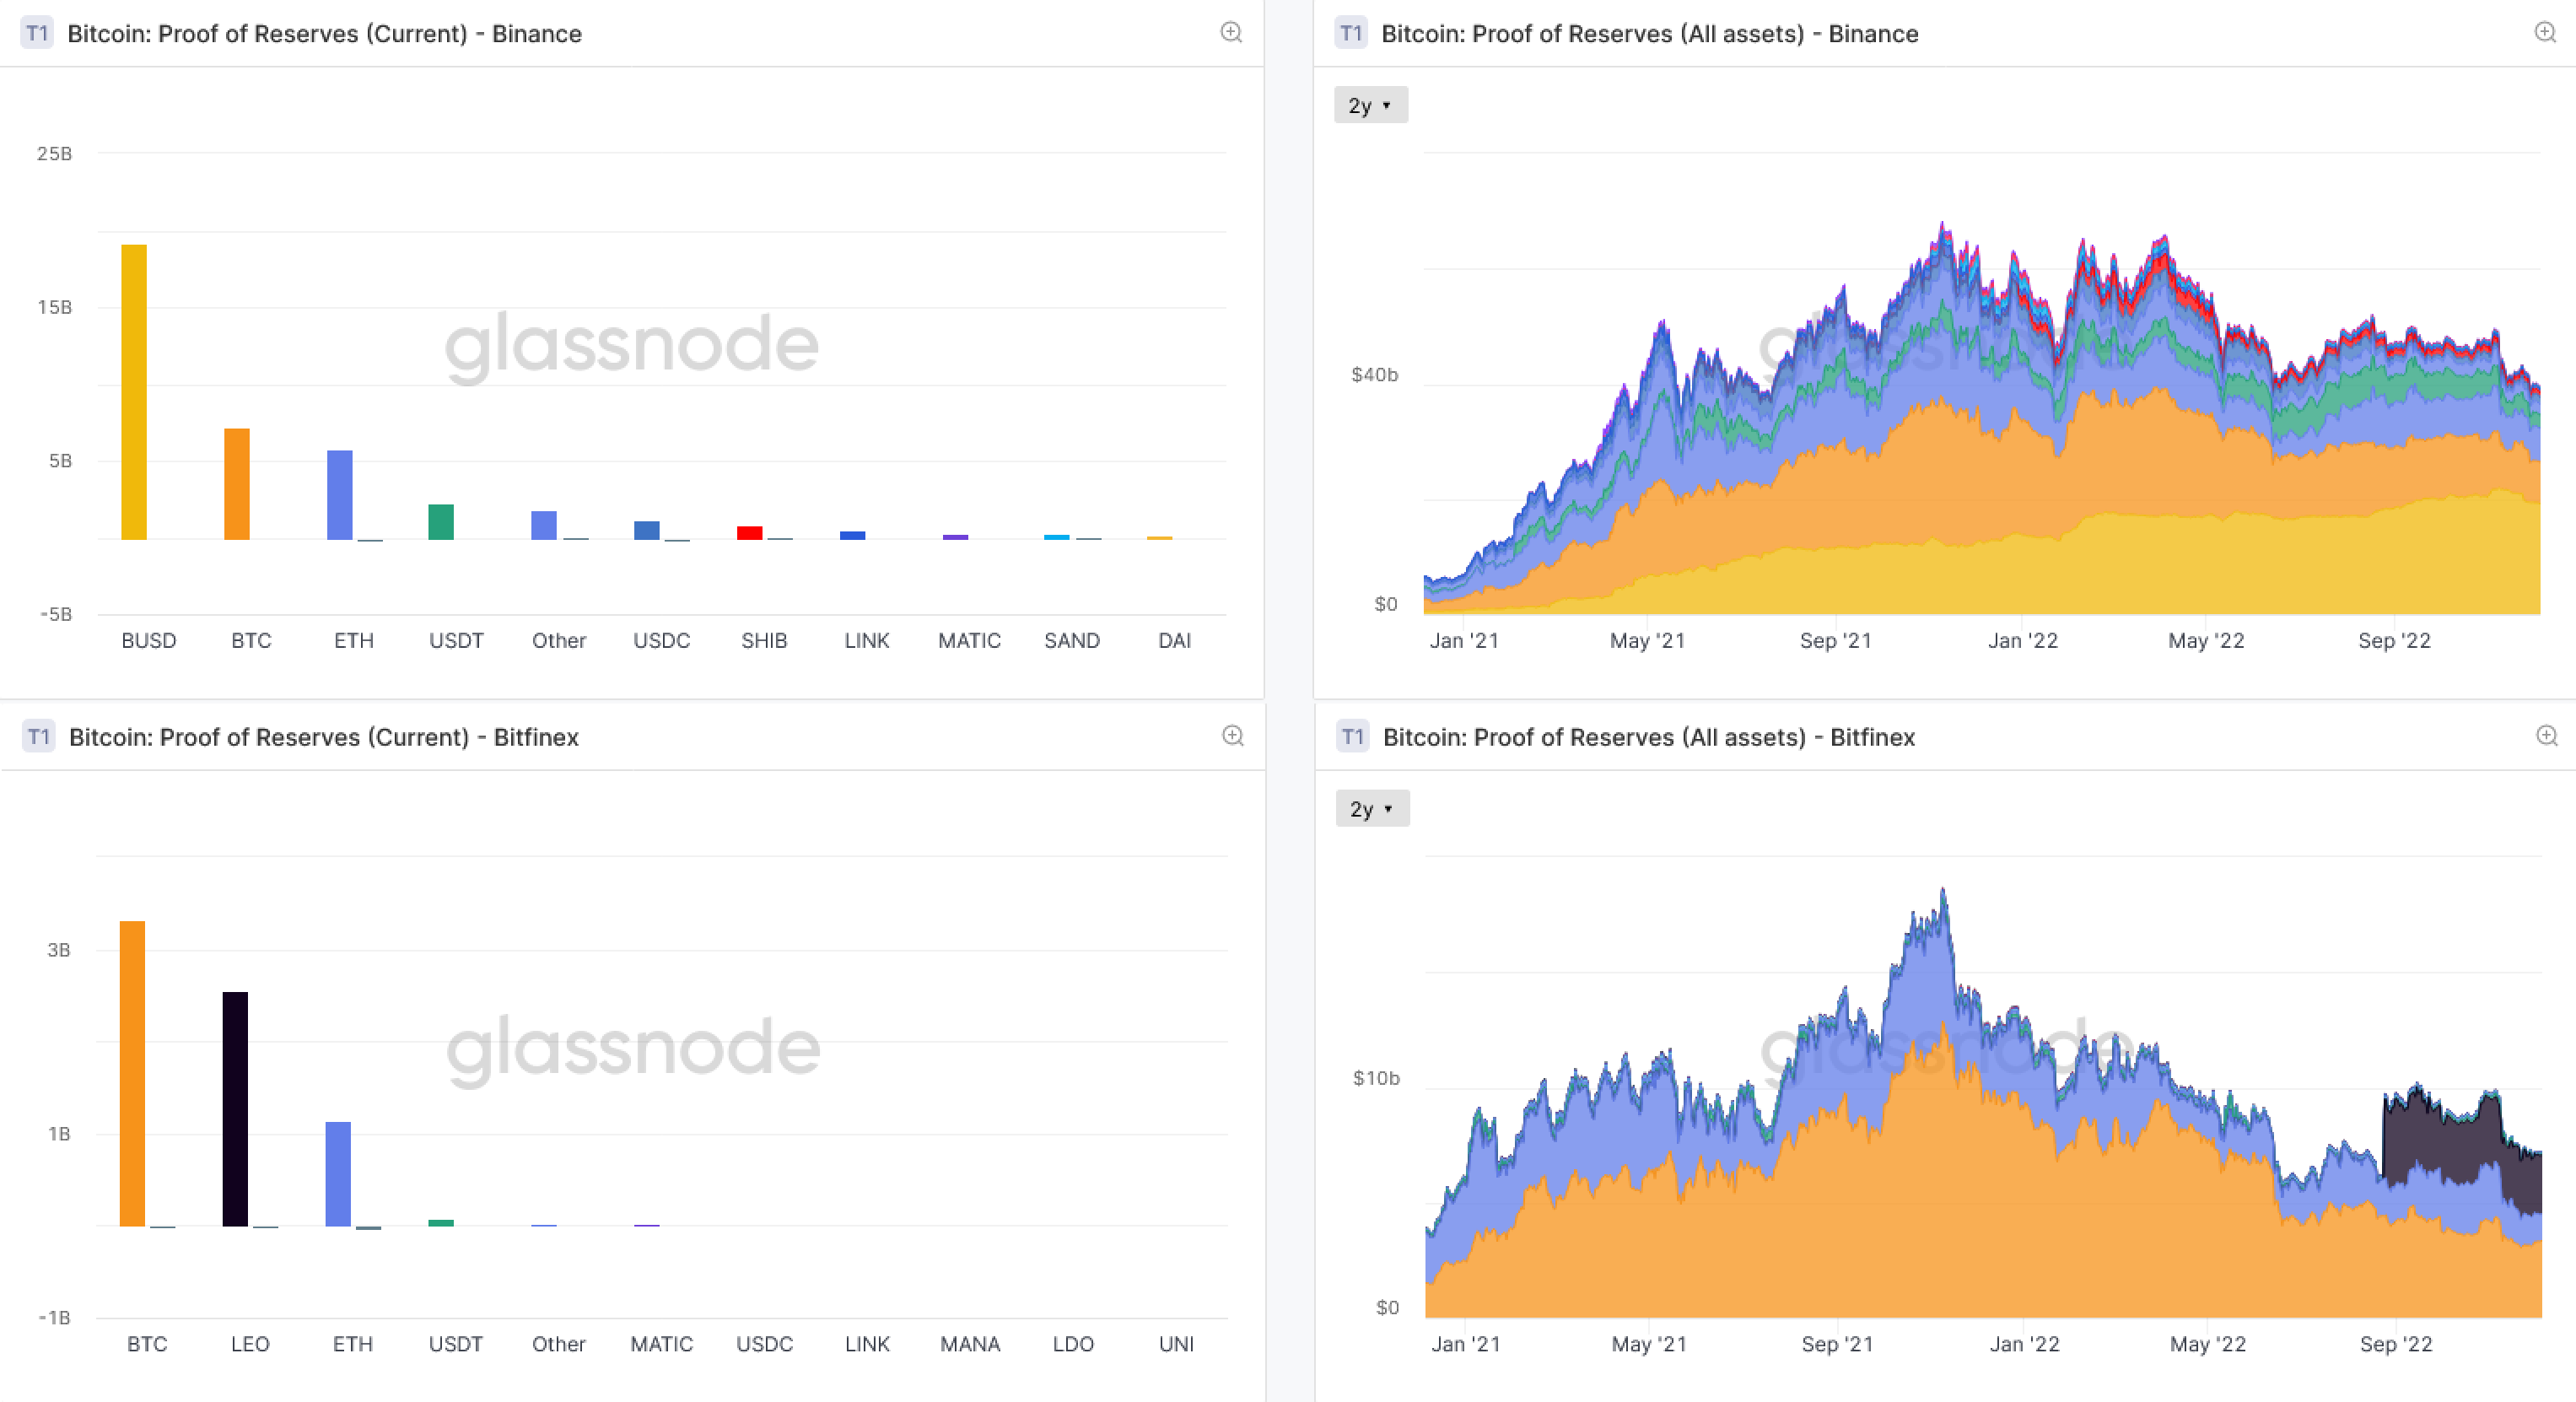The image size is (2576, 1402).
Task: Click Sep '22 axis label on Binance chart
Action: [x=2393, y=641]
